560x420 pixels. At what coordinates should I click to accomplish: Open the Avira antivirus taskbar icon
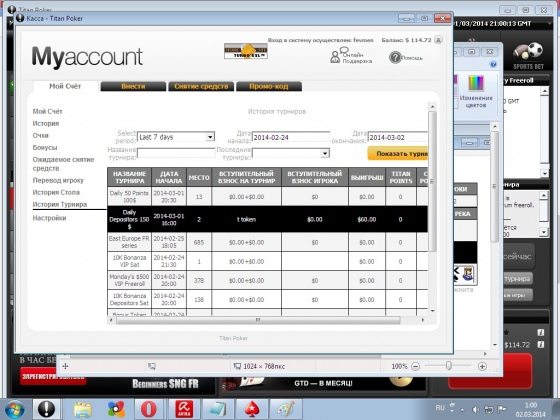click(x=184, y=409)
